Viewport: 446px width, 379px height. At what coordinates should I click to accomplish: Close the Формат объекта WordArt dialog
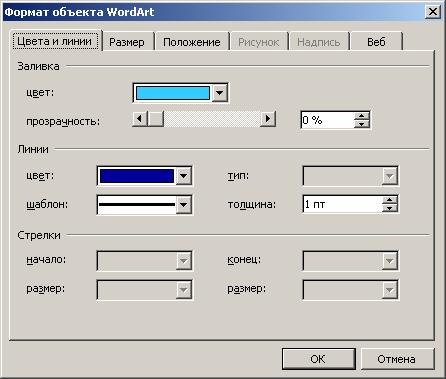coord(433,12)
